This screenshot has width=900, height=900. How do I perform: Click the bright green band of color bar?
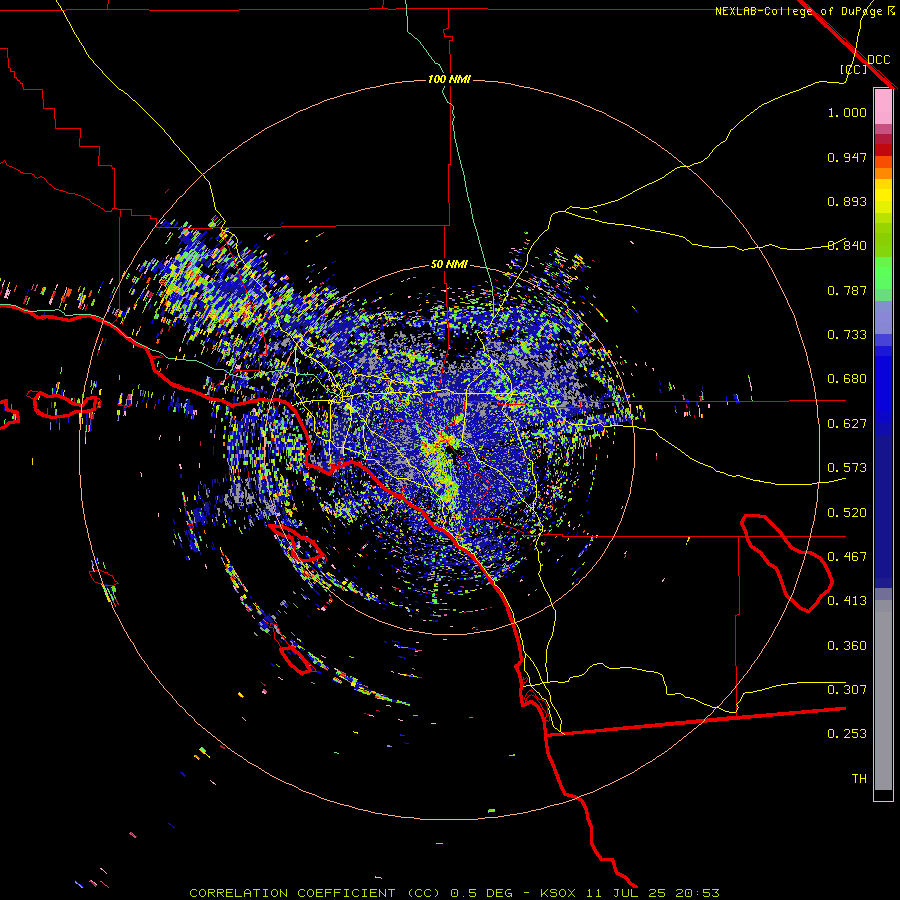pos(883,273)
